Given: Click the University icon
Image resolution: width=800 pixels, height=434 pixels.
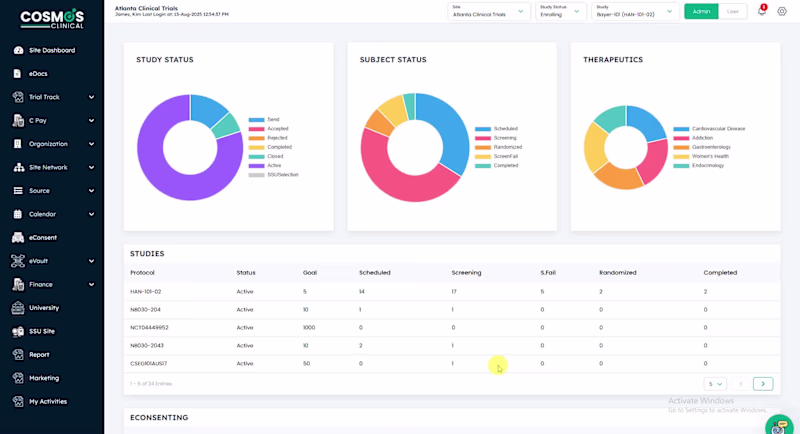Looking at the screenshot, I should 18,308.
